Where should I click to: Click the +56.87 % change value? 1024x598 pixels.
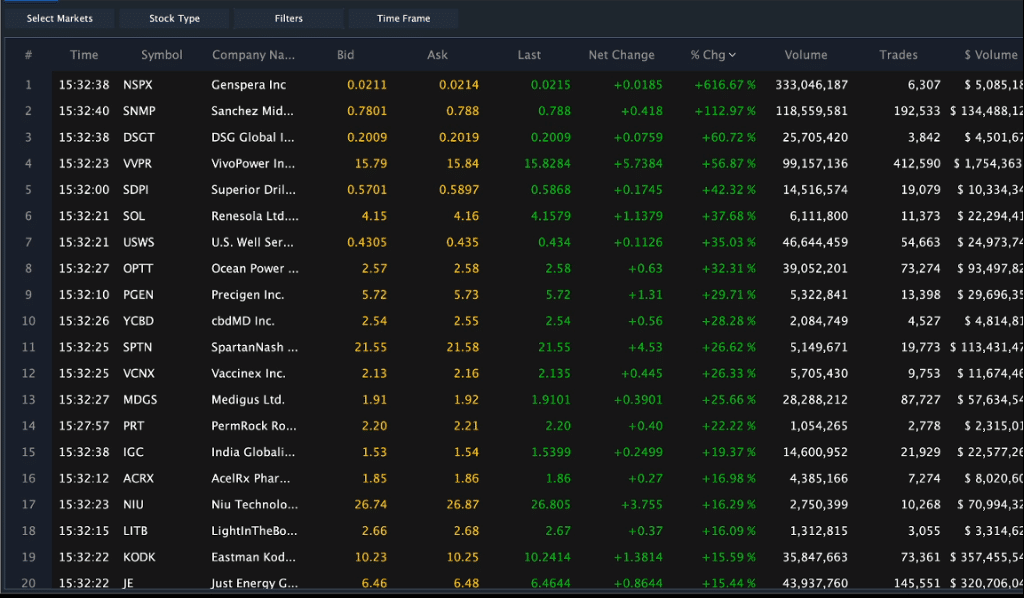pos(729,163)
